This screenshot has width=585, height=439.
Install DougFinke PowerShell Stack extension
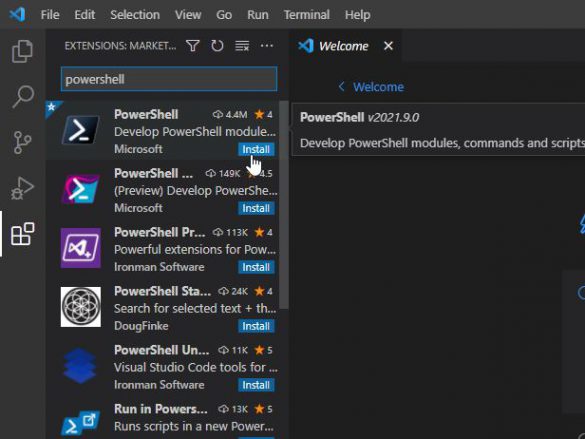point(256,326)
